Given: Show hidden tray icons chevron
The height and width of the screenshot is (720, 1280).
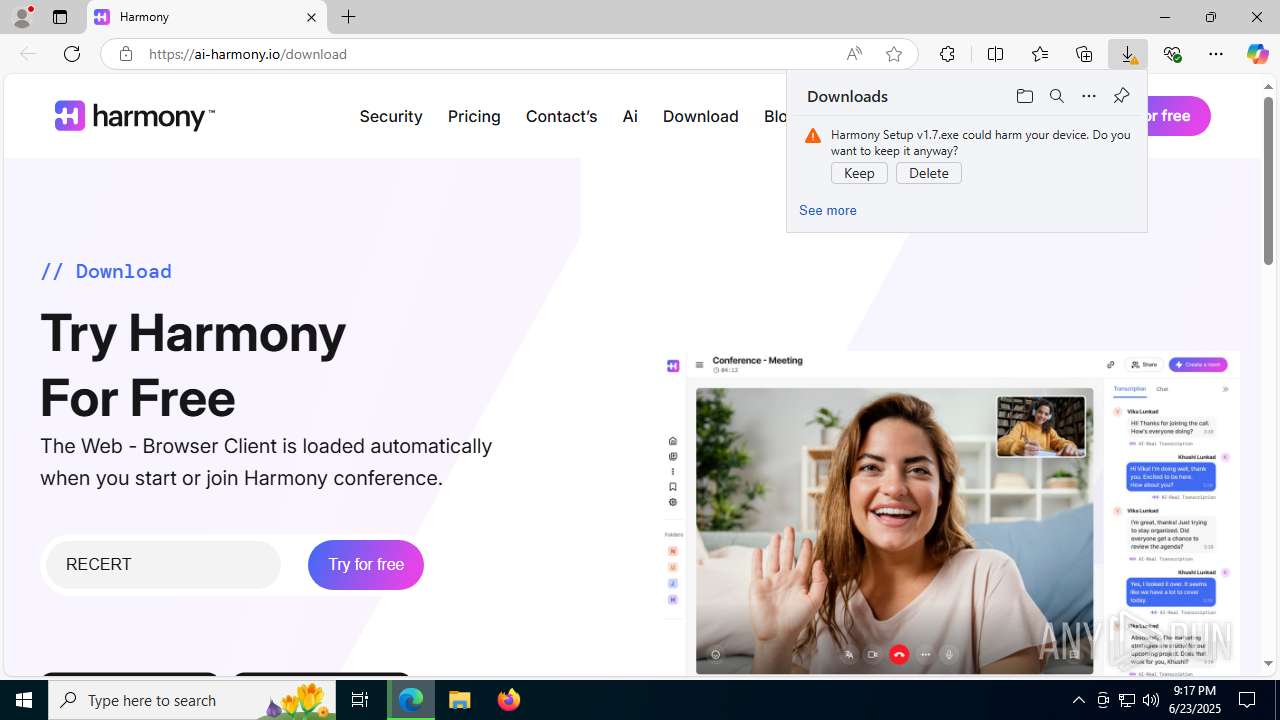Looking at the screenshot, I should [x=1078, y=700].
